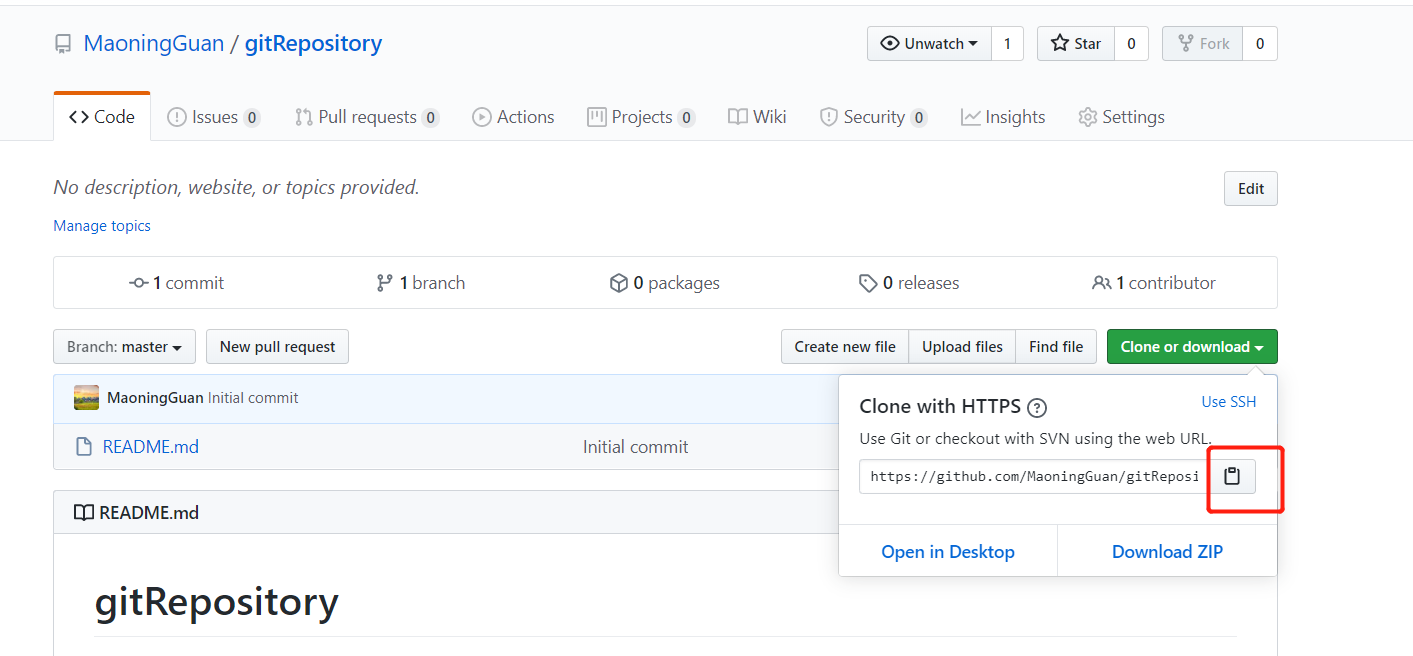
Task: Click the tag icon next to 0 releases
Action: (x=868, y=283)
